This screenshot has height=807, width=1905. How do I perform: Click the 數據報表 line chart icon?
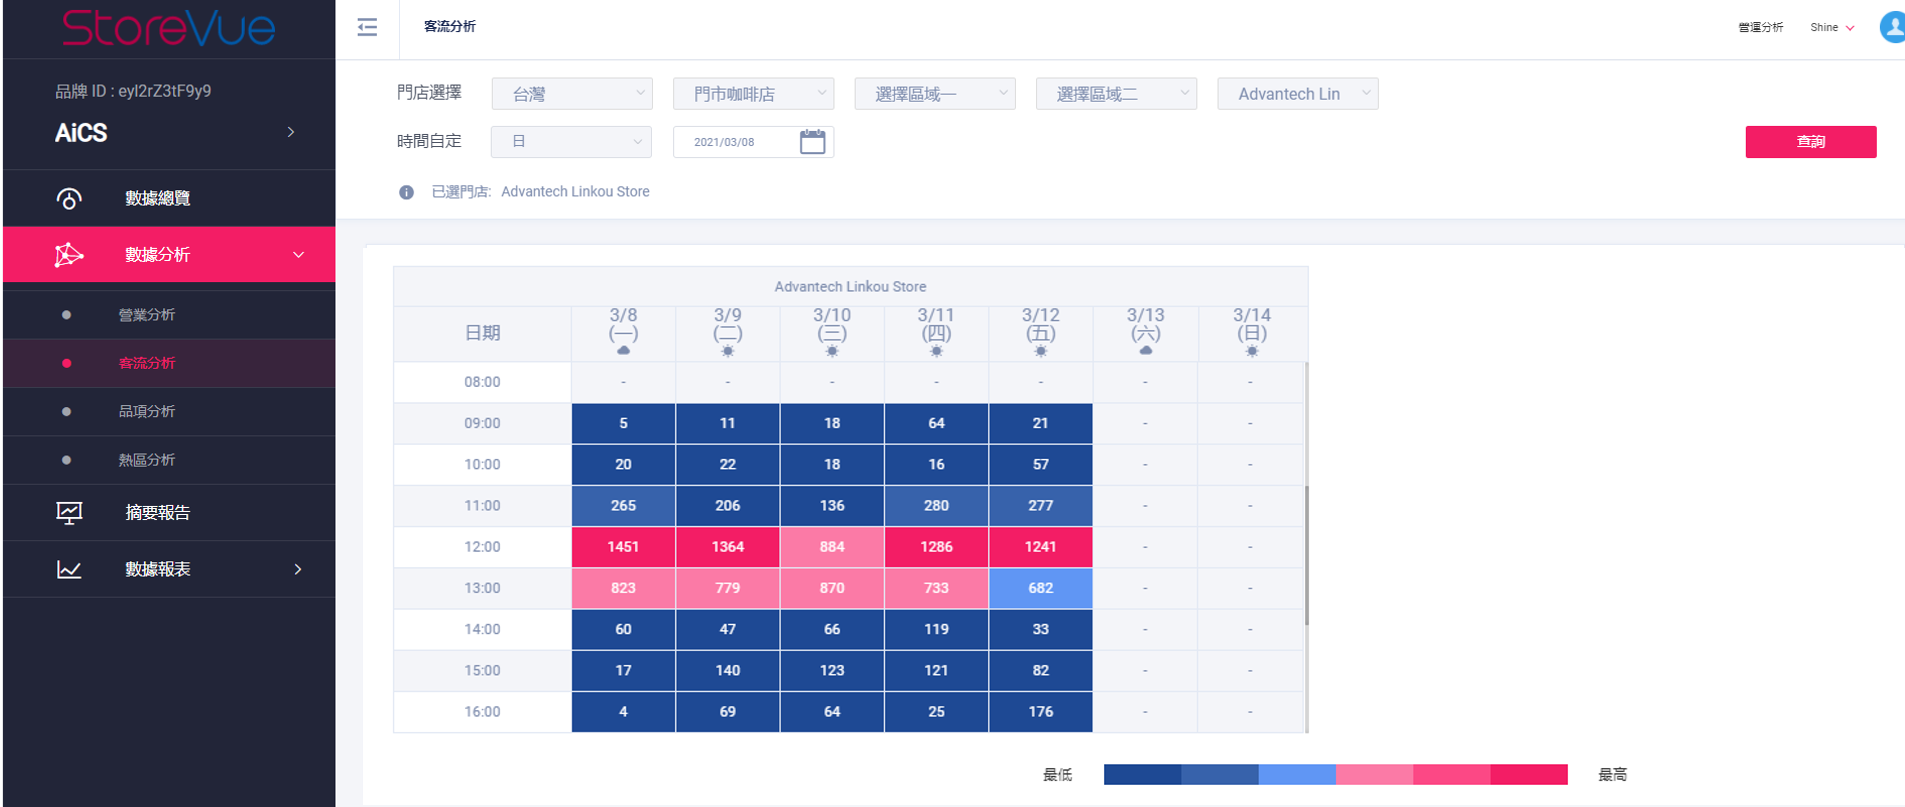click(x=69, y=569)
